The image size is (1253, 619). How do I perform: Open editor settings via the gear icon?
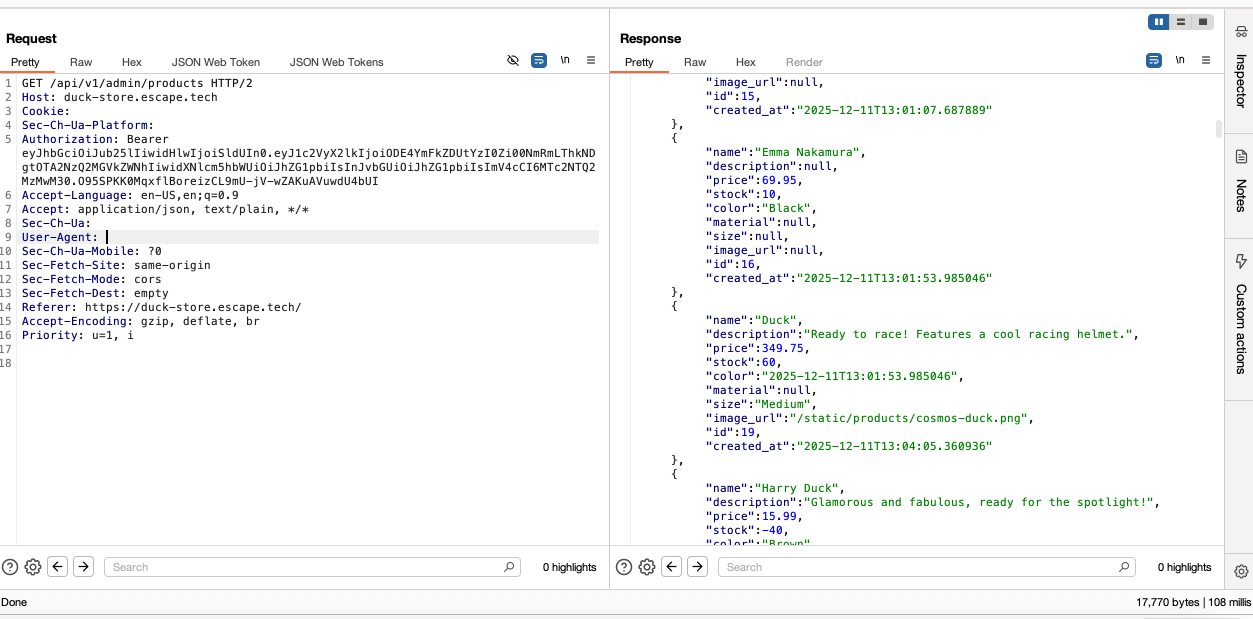(32, 567)
